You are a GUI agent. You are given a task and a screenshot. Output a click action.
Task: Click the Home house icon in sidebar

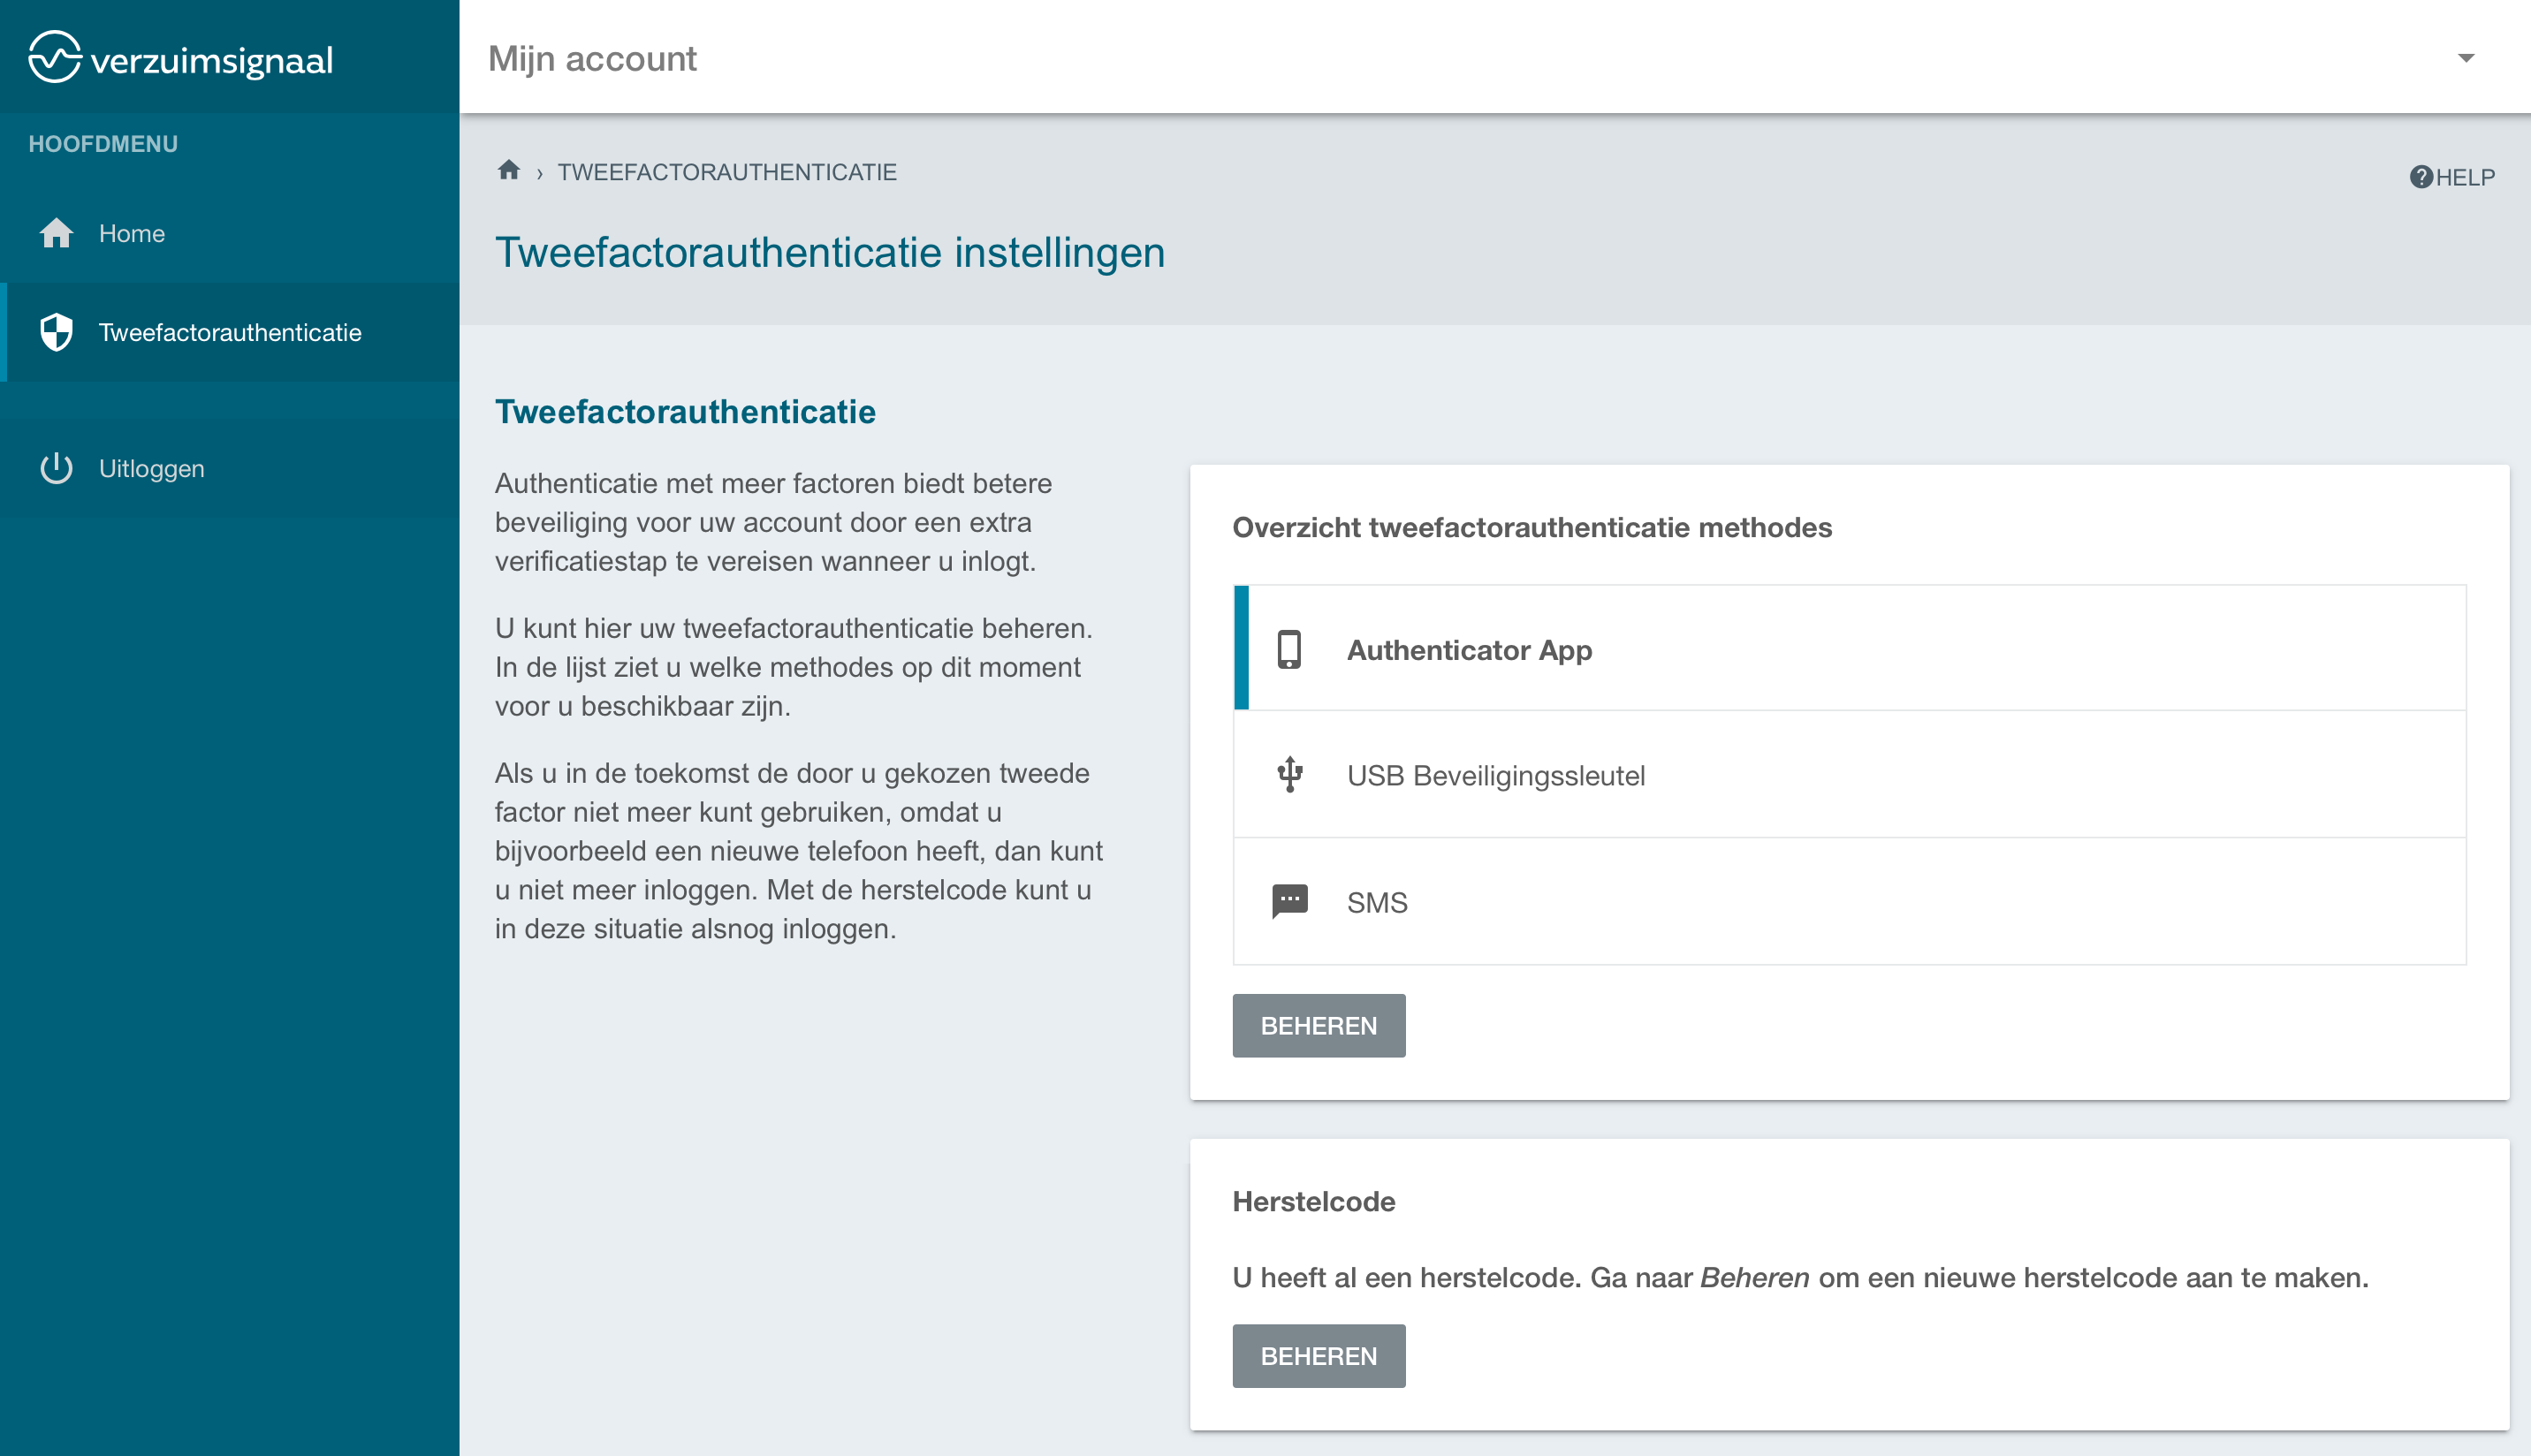click(x=56, y=233)
